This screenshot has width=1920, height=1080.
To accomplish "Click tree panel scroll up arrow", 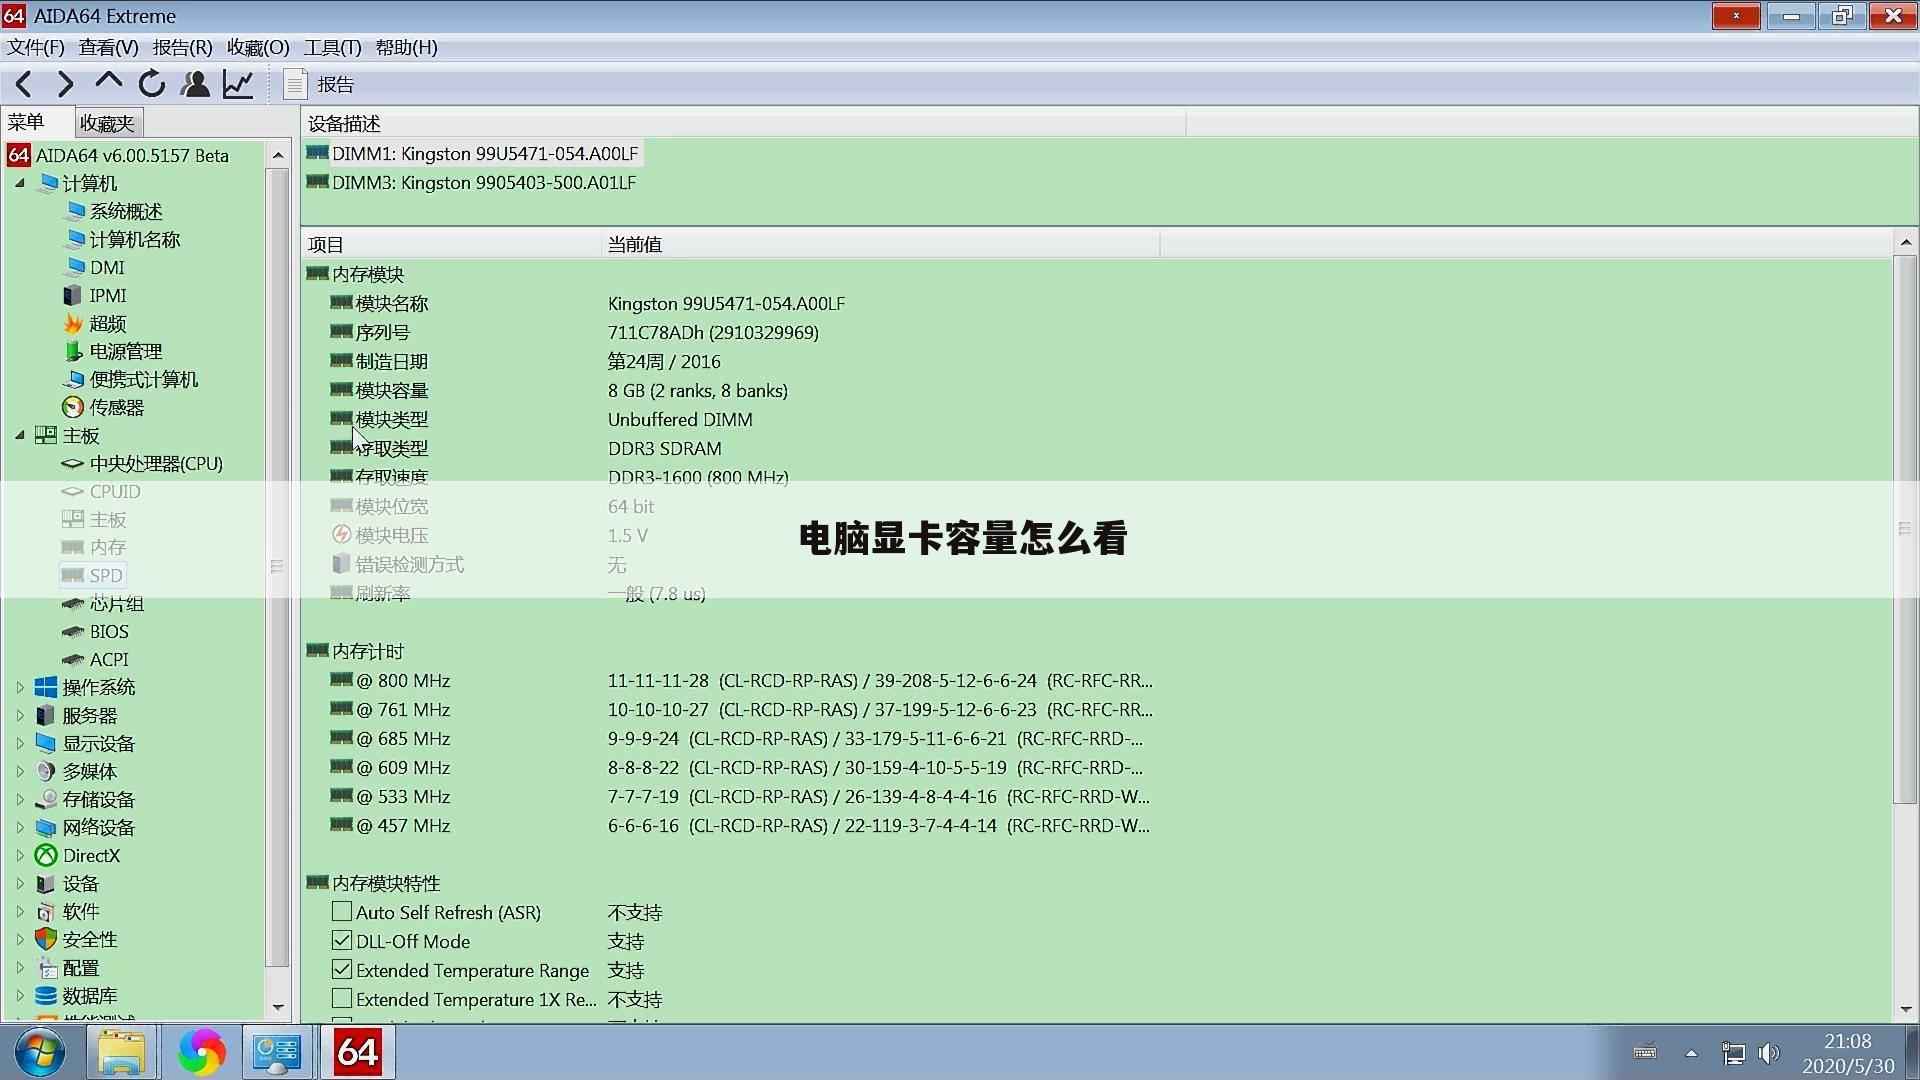I will click(277, 155).
